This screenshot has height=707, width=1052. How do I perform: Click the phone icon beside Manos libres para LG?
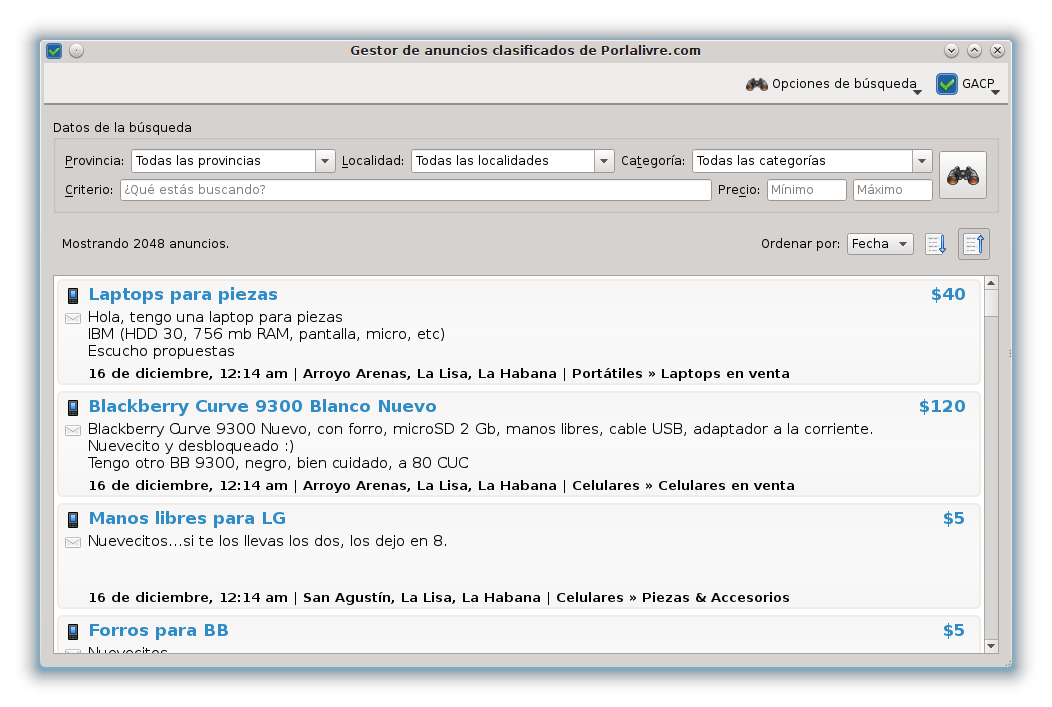pos(72,519)
